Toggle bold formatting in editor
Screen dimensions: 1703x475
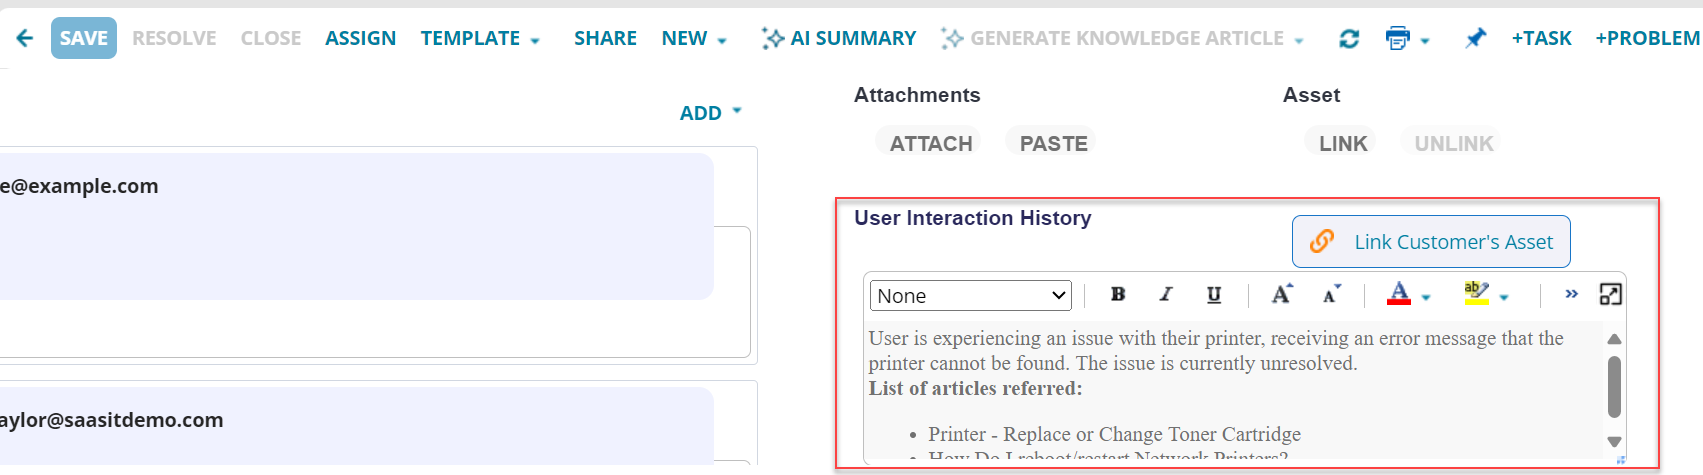[1118, 294]
